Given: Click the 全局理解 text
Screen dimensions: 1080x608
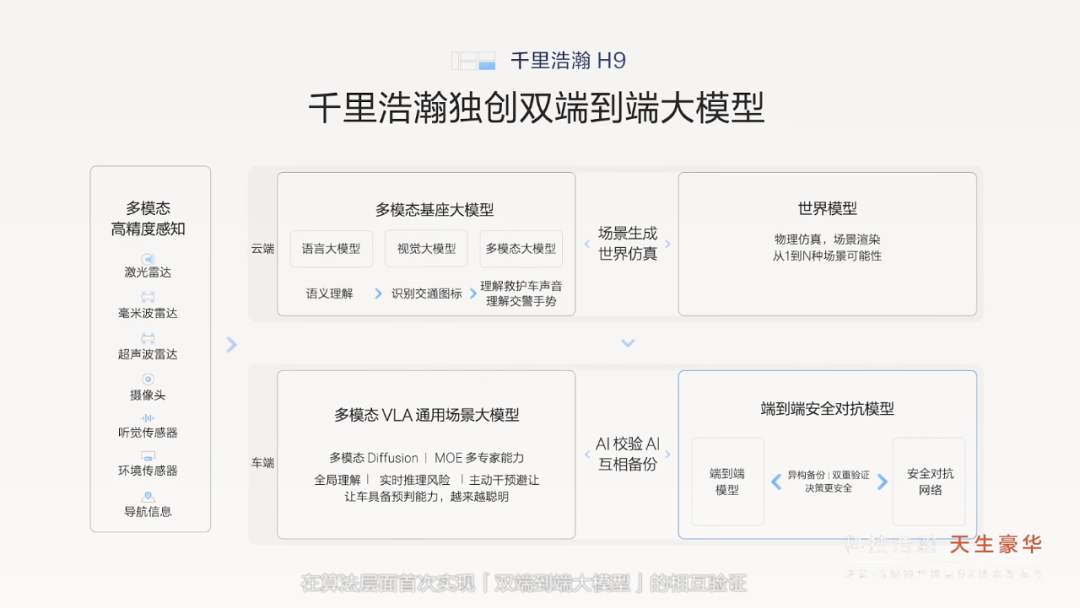Looking at the screenshot, I should 338,480.
